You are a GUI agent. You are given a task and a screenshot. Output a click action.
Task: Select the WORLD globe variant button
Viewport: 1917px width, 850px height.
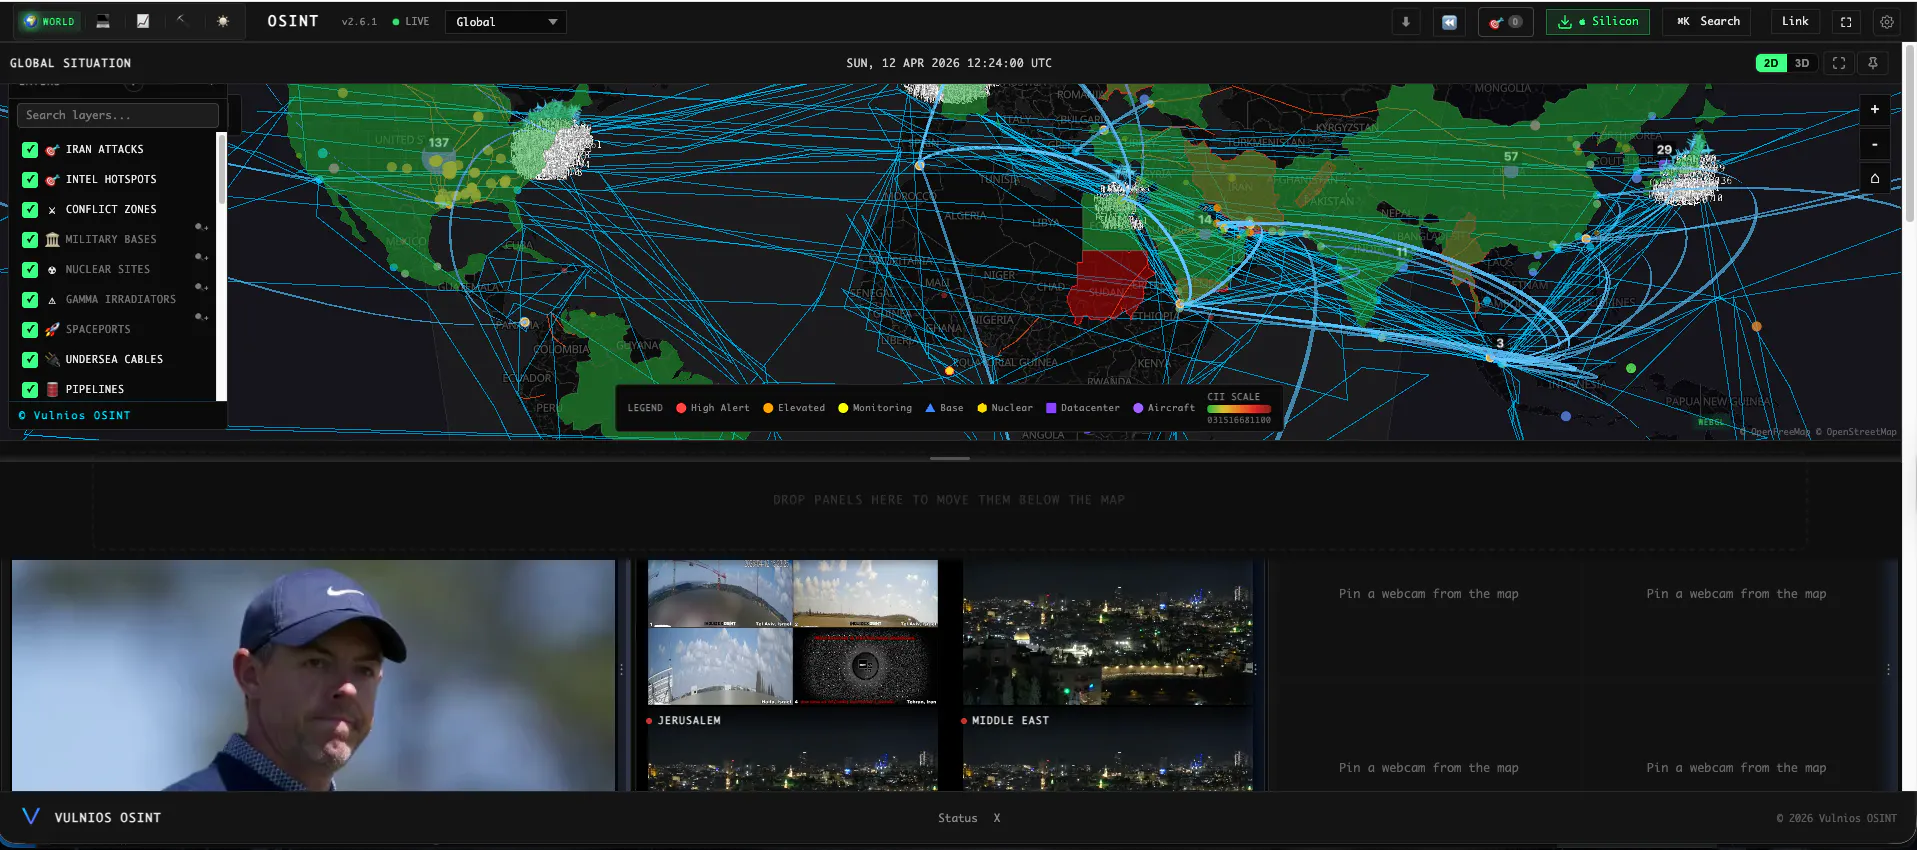click(49, 21)
